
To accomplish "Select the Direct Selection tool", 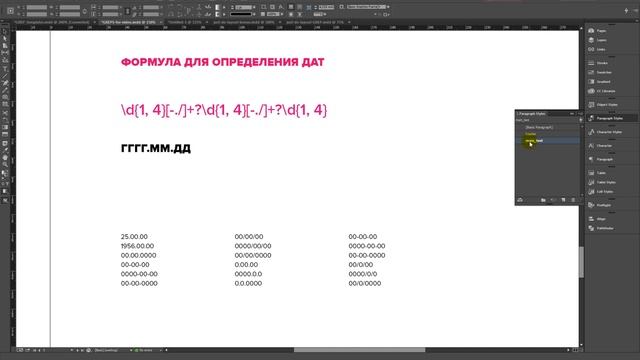I will coord(5,39).
